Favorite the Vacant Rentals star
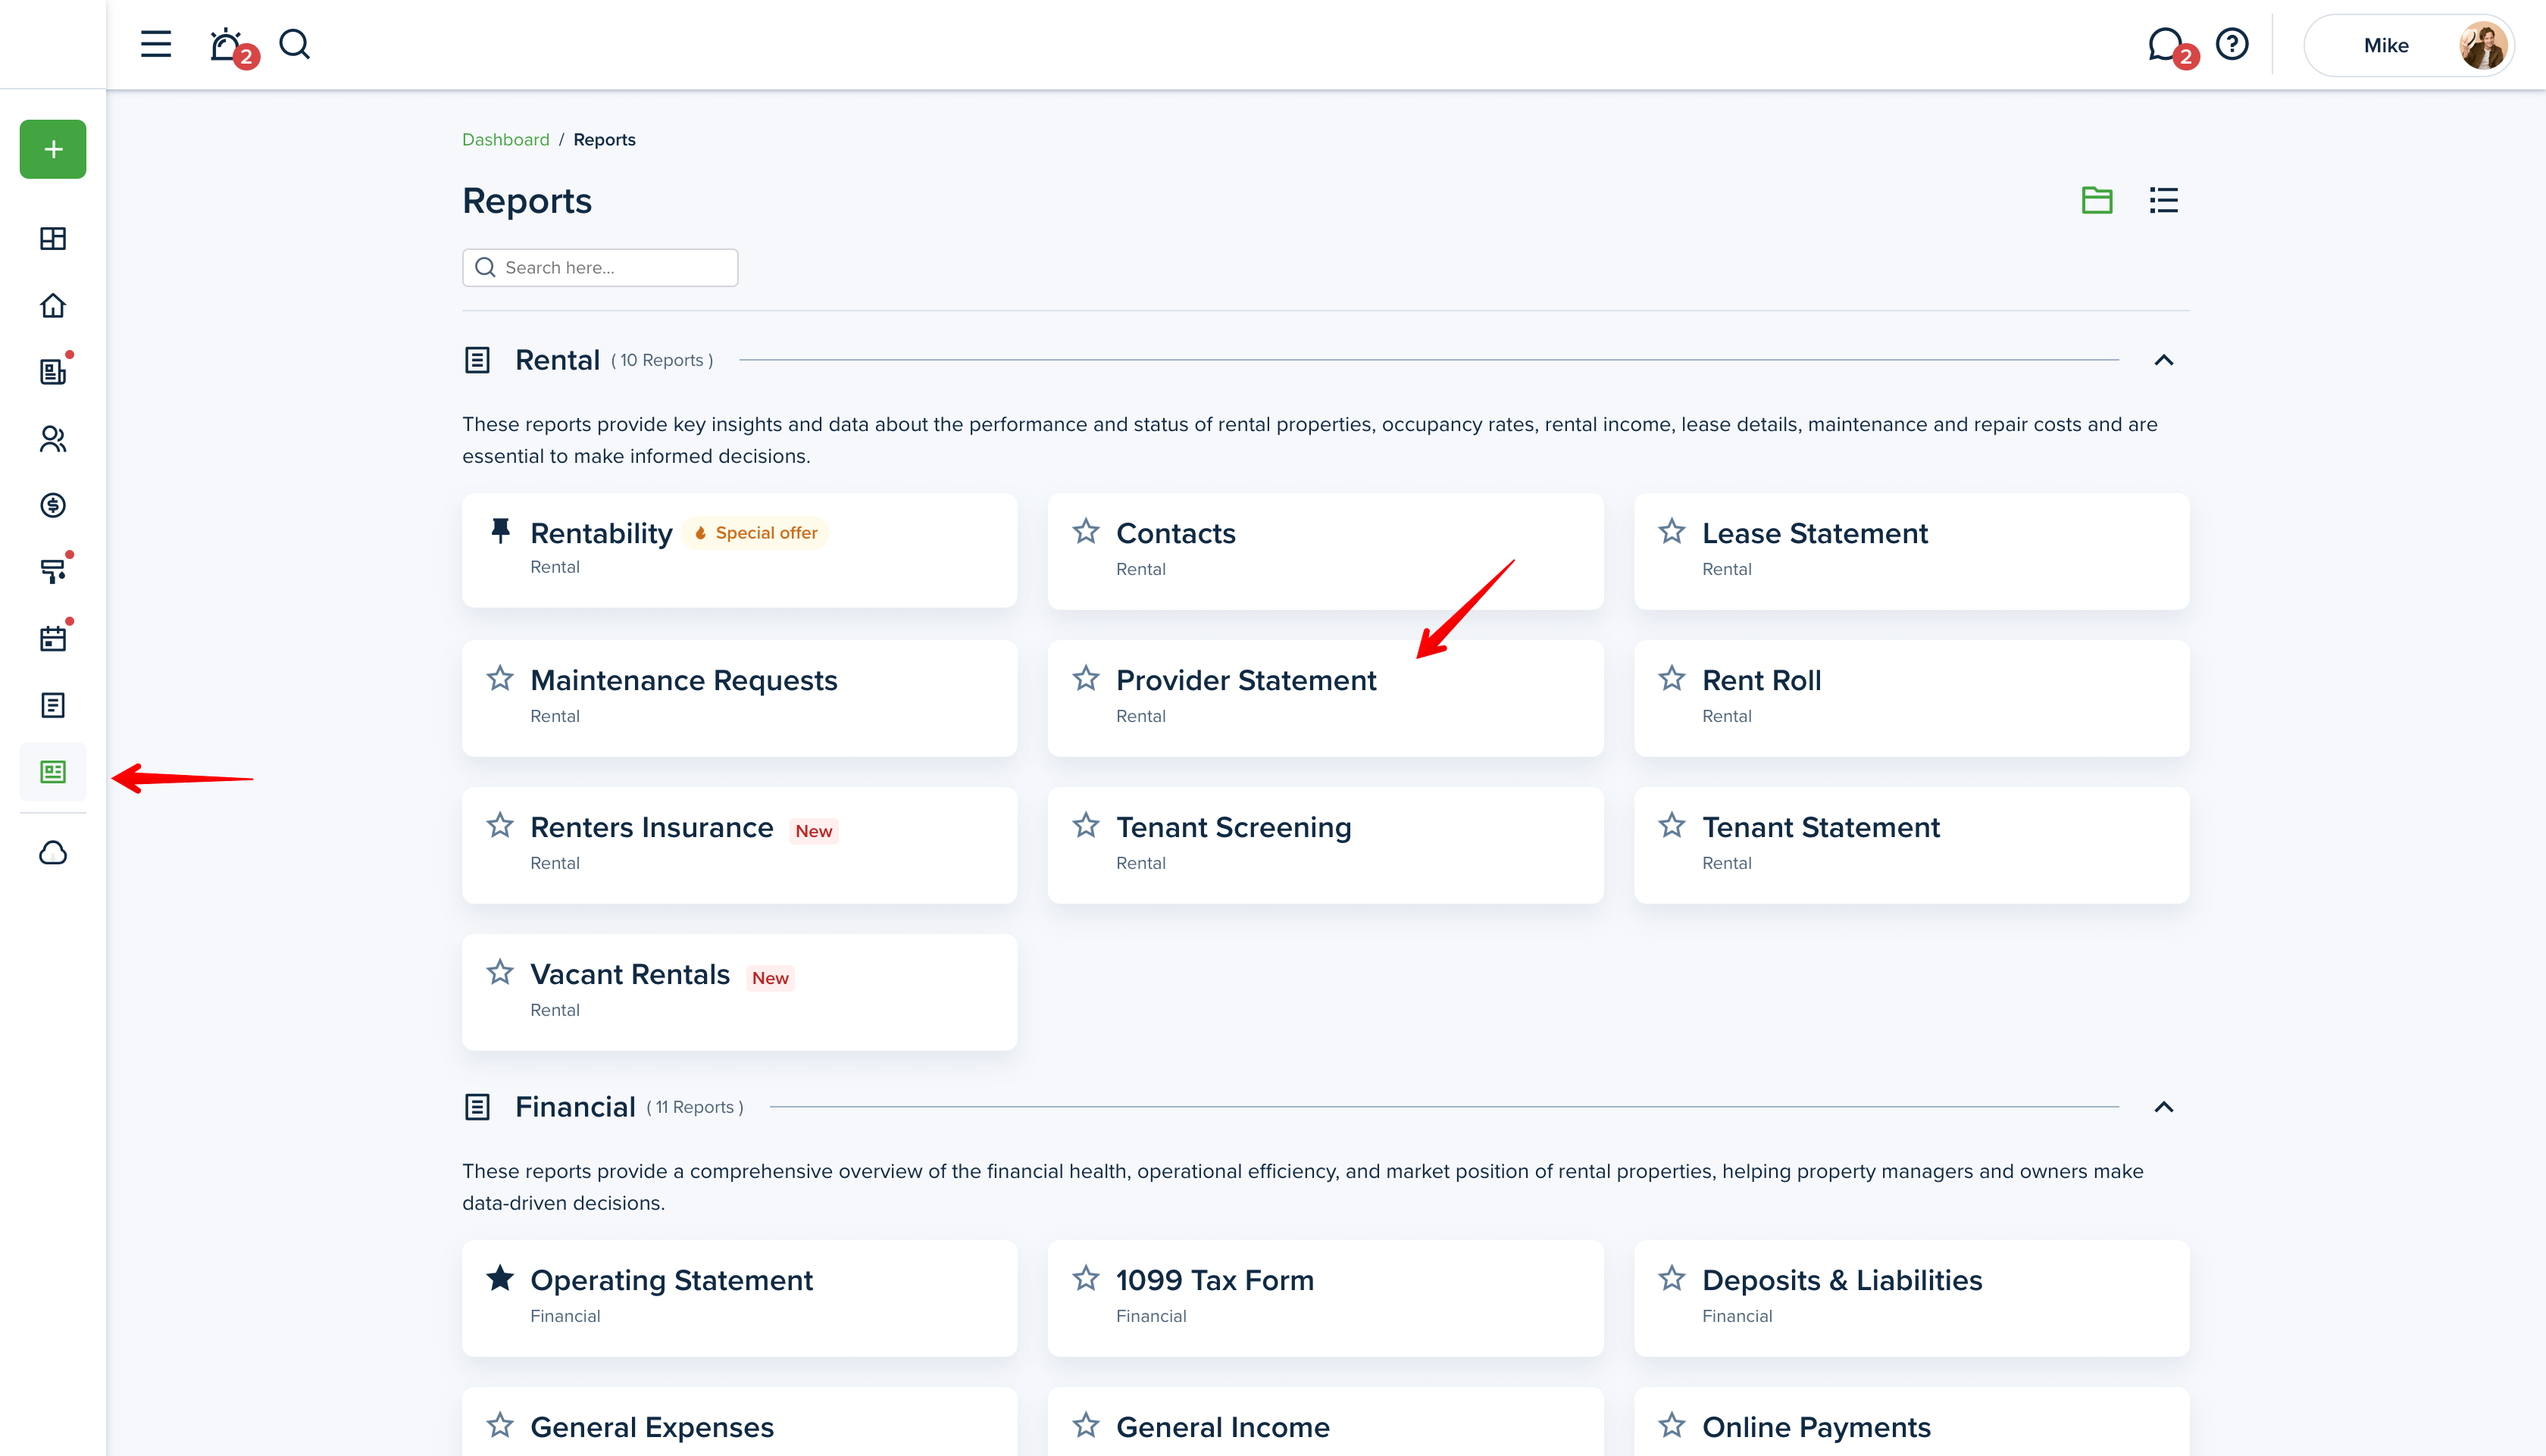 pos(500,972)
